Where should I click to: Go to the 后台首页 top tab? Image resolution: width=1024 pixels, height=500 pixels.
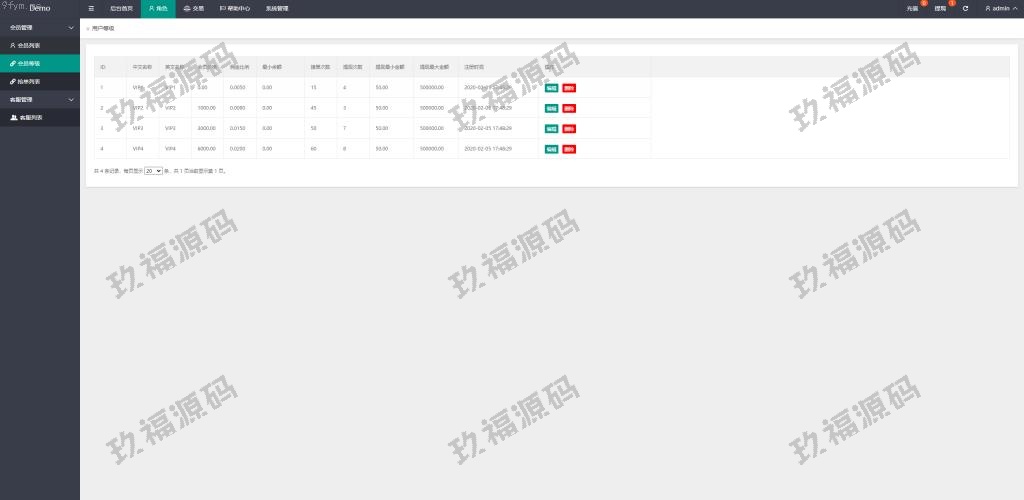pos(121,8)
